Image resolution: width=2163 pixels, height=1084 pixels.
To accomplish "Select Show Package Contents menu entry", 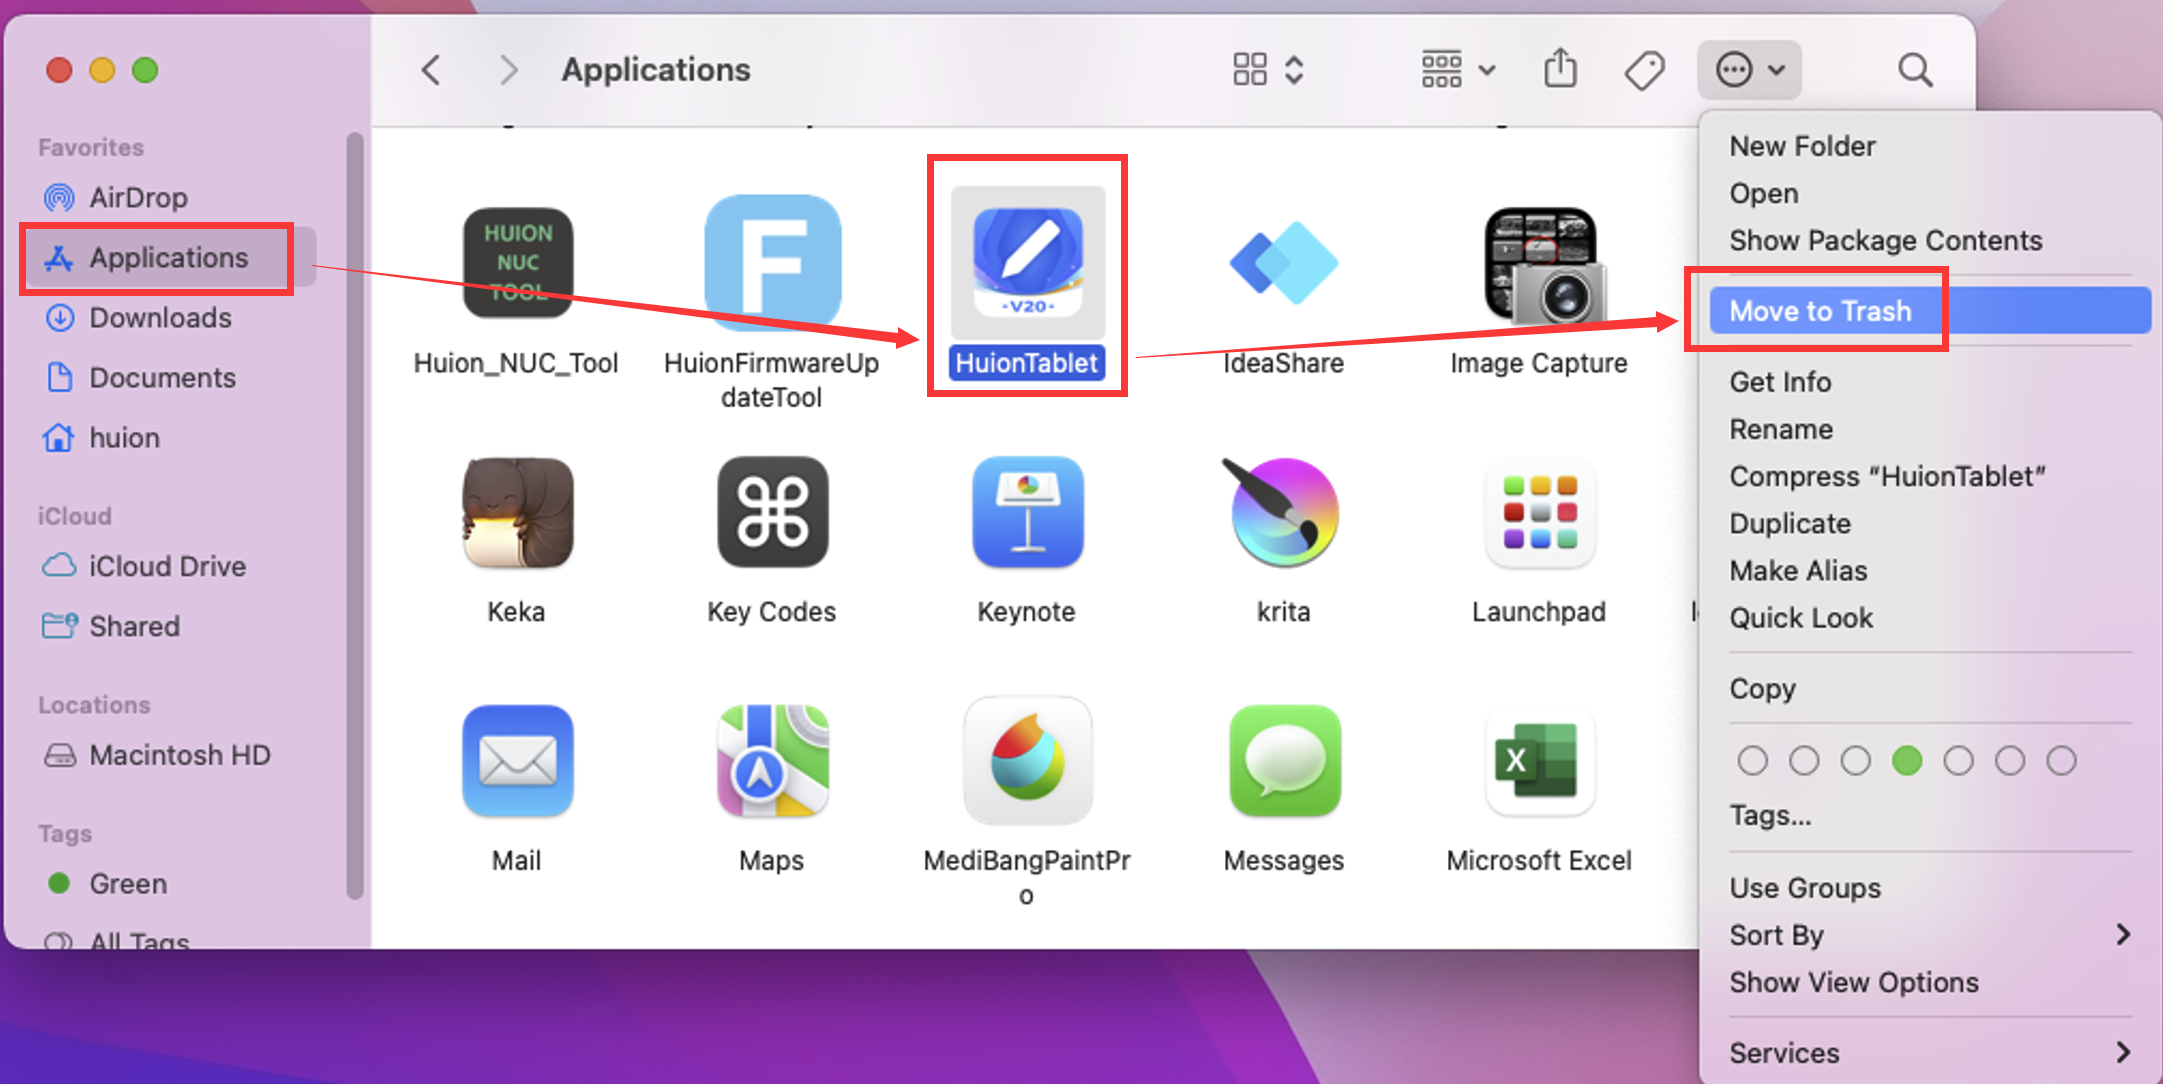I will point(1885,241).
